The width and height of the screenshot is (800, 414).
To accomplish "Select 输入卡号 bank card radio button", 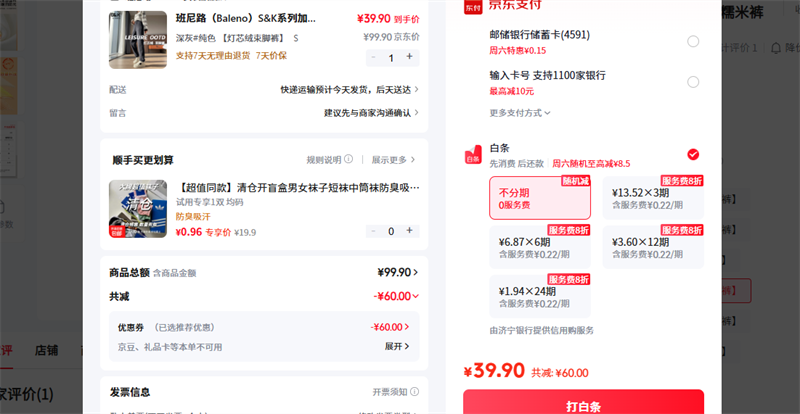I will (x=693, y=82).
